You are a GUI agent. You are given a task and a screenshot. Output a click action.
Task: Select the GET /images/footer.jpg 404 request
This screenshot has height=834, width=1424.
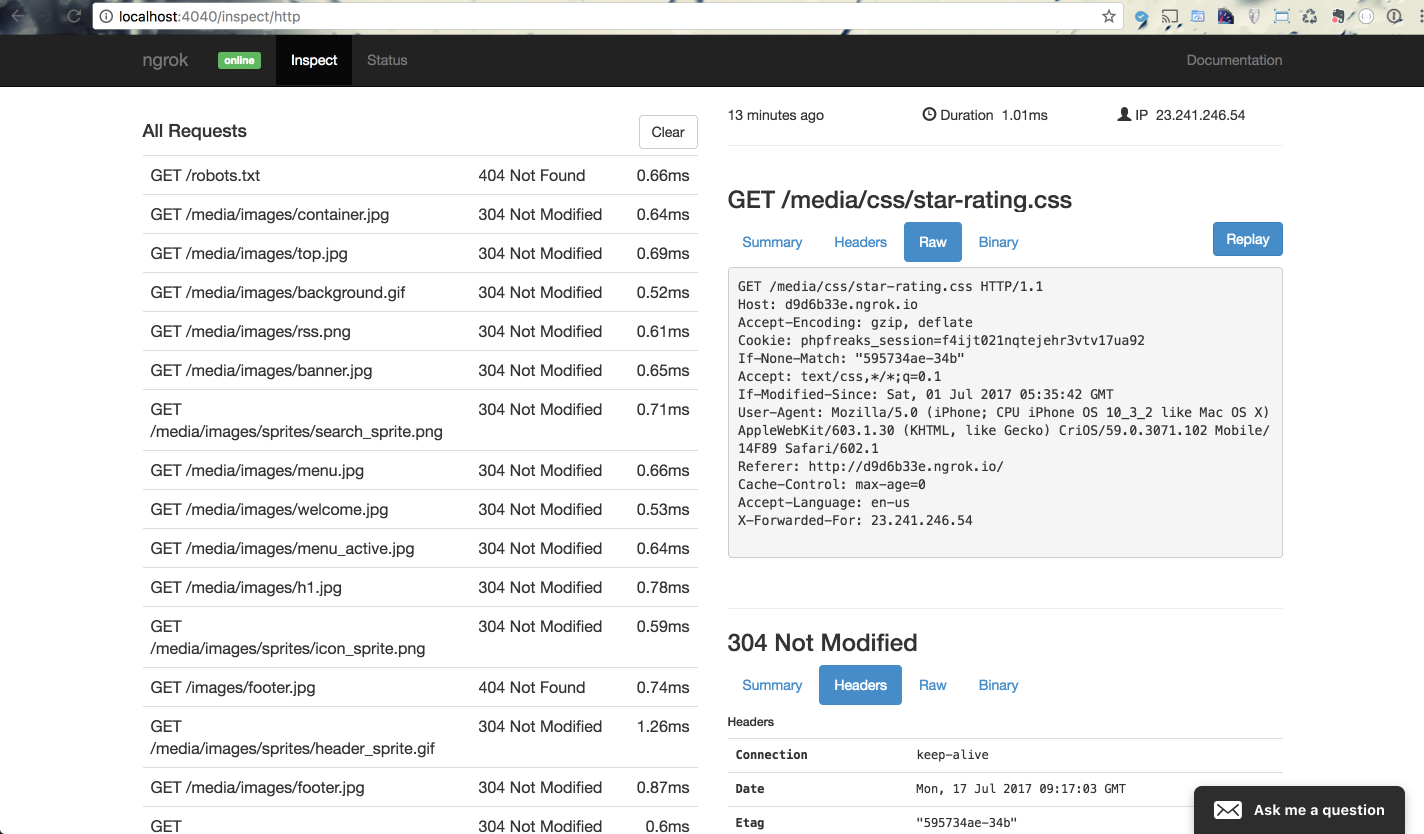coord(420,687)
